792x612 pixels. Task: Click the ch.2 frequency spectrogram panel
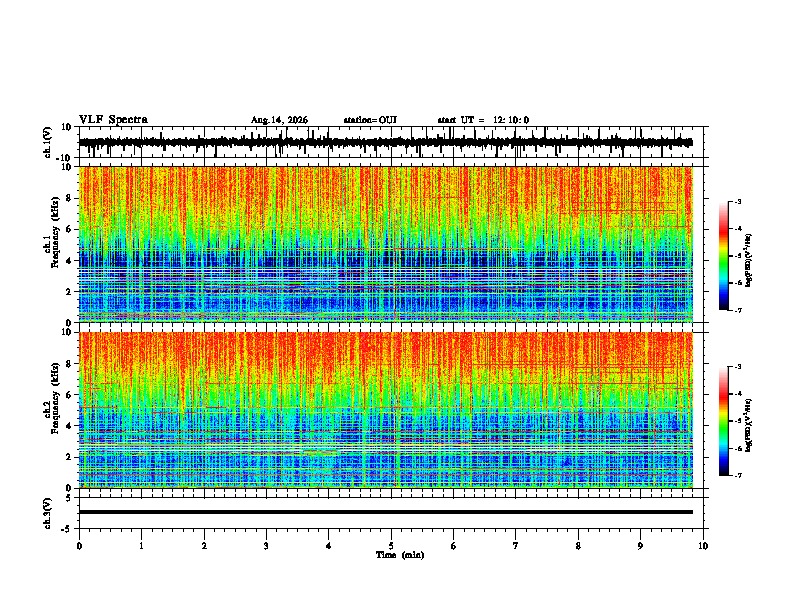click(x=385, y=410)
